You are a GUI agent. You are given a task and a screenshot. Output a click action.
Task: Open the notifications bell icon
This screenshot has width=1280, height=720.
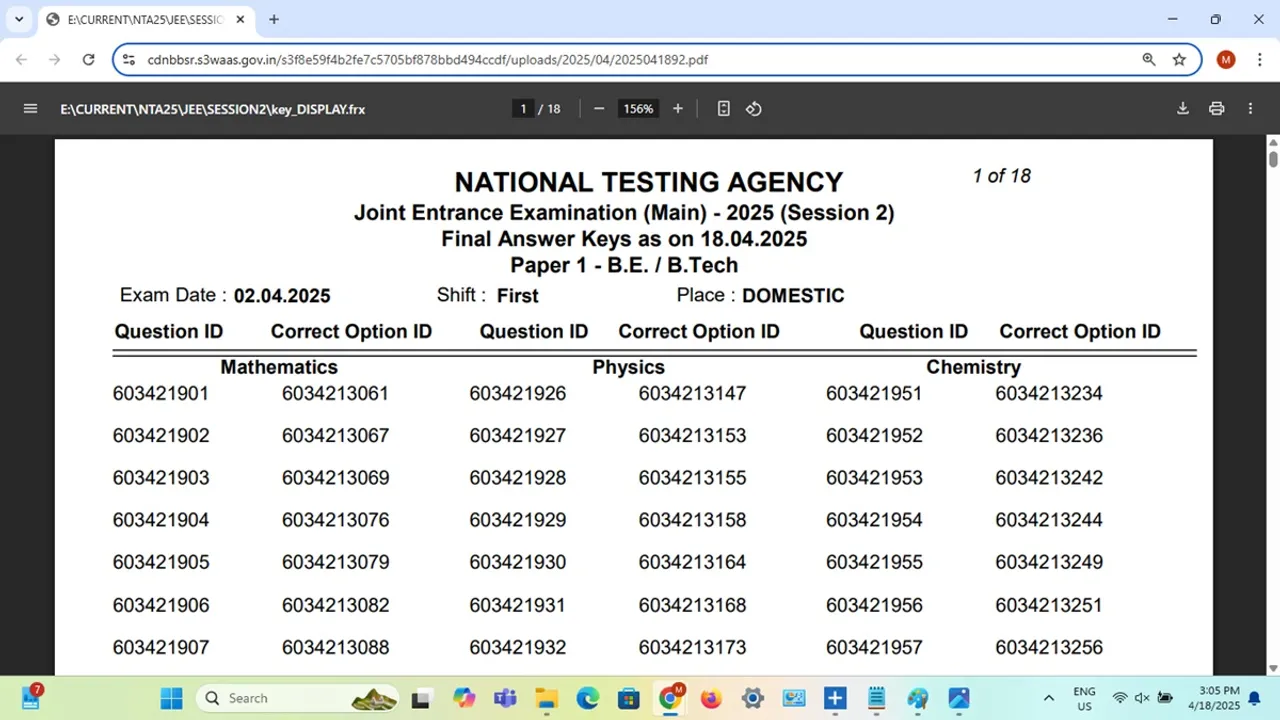click(1254, 698)
